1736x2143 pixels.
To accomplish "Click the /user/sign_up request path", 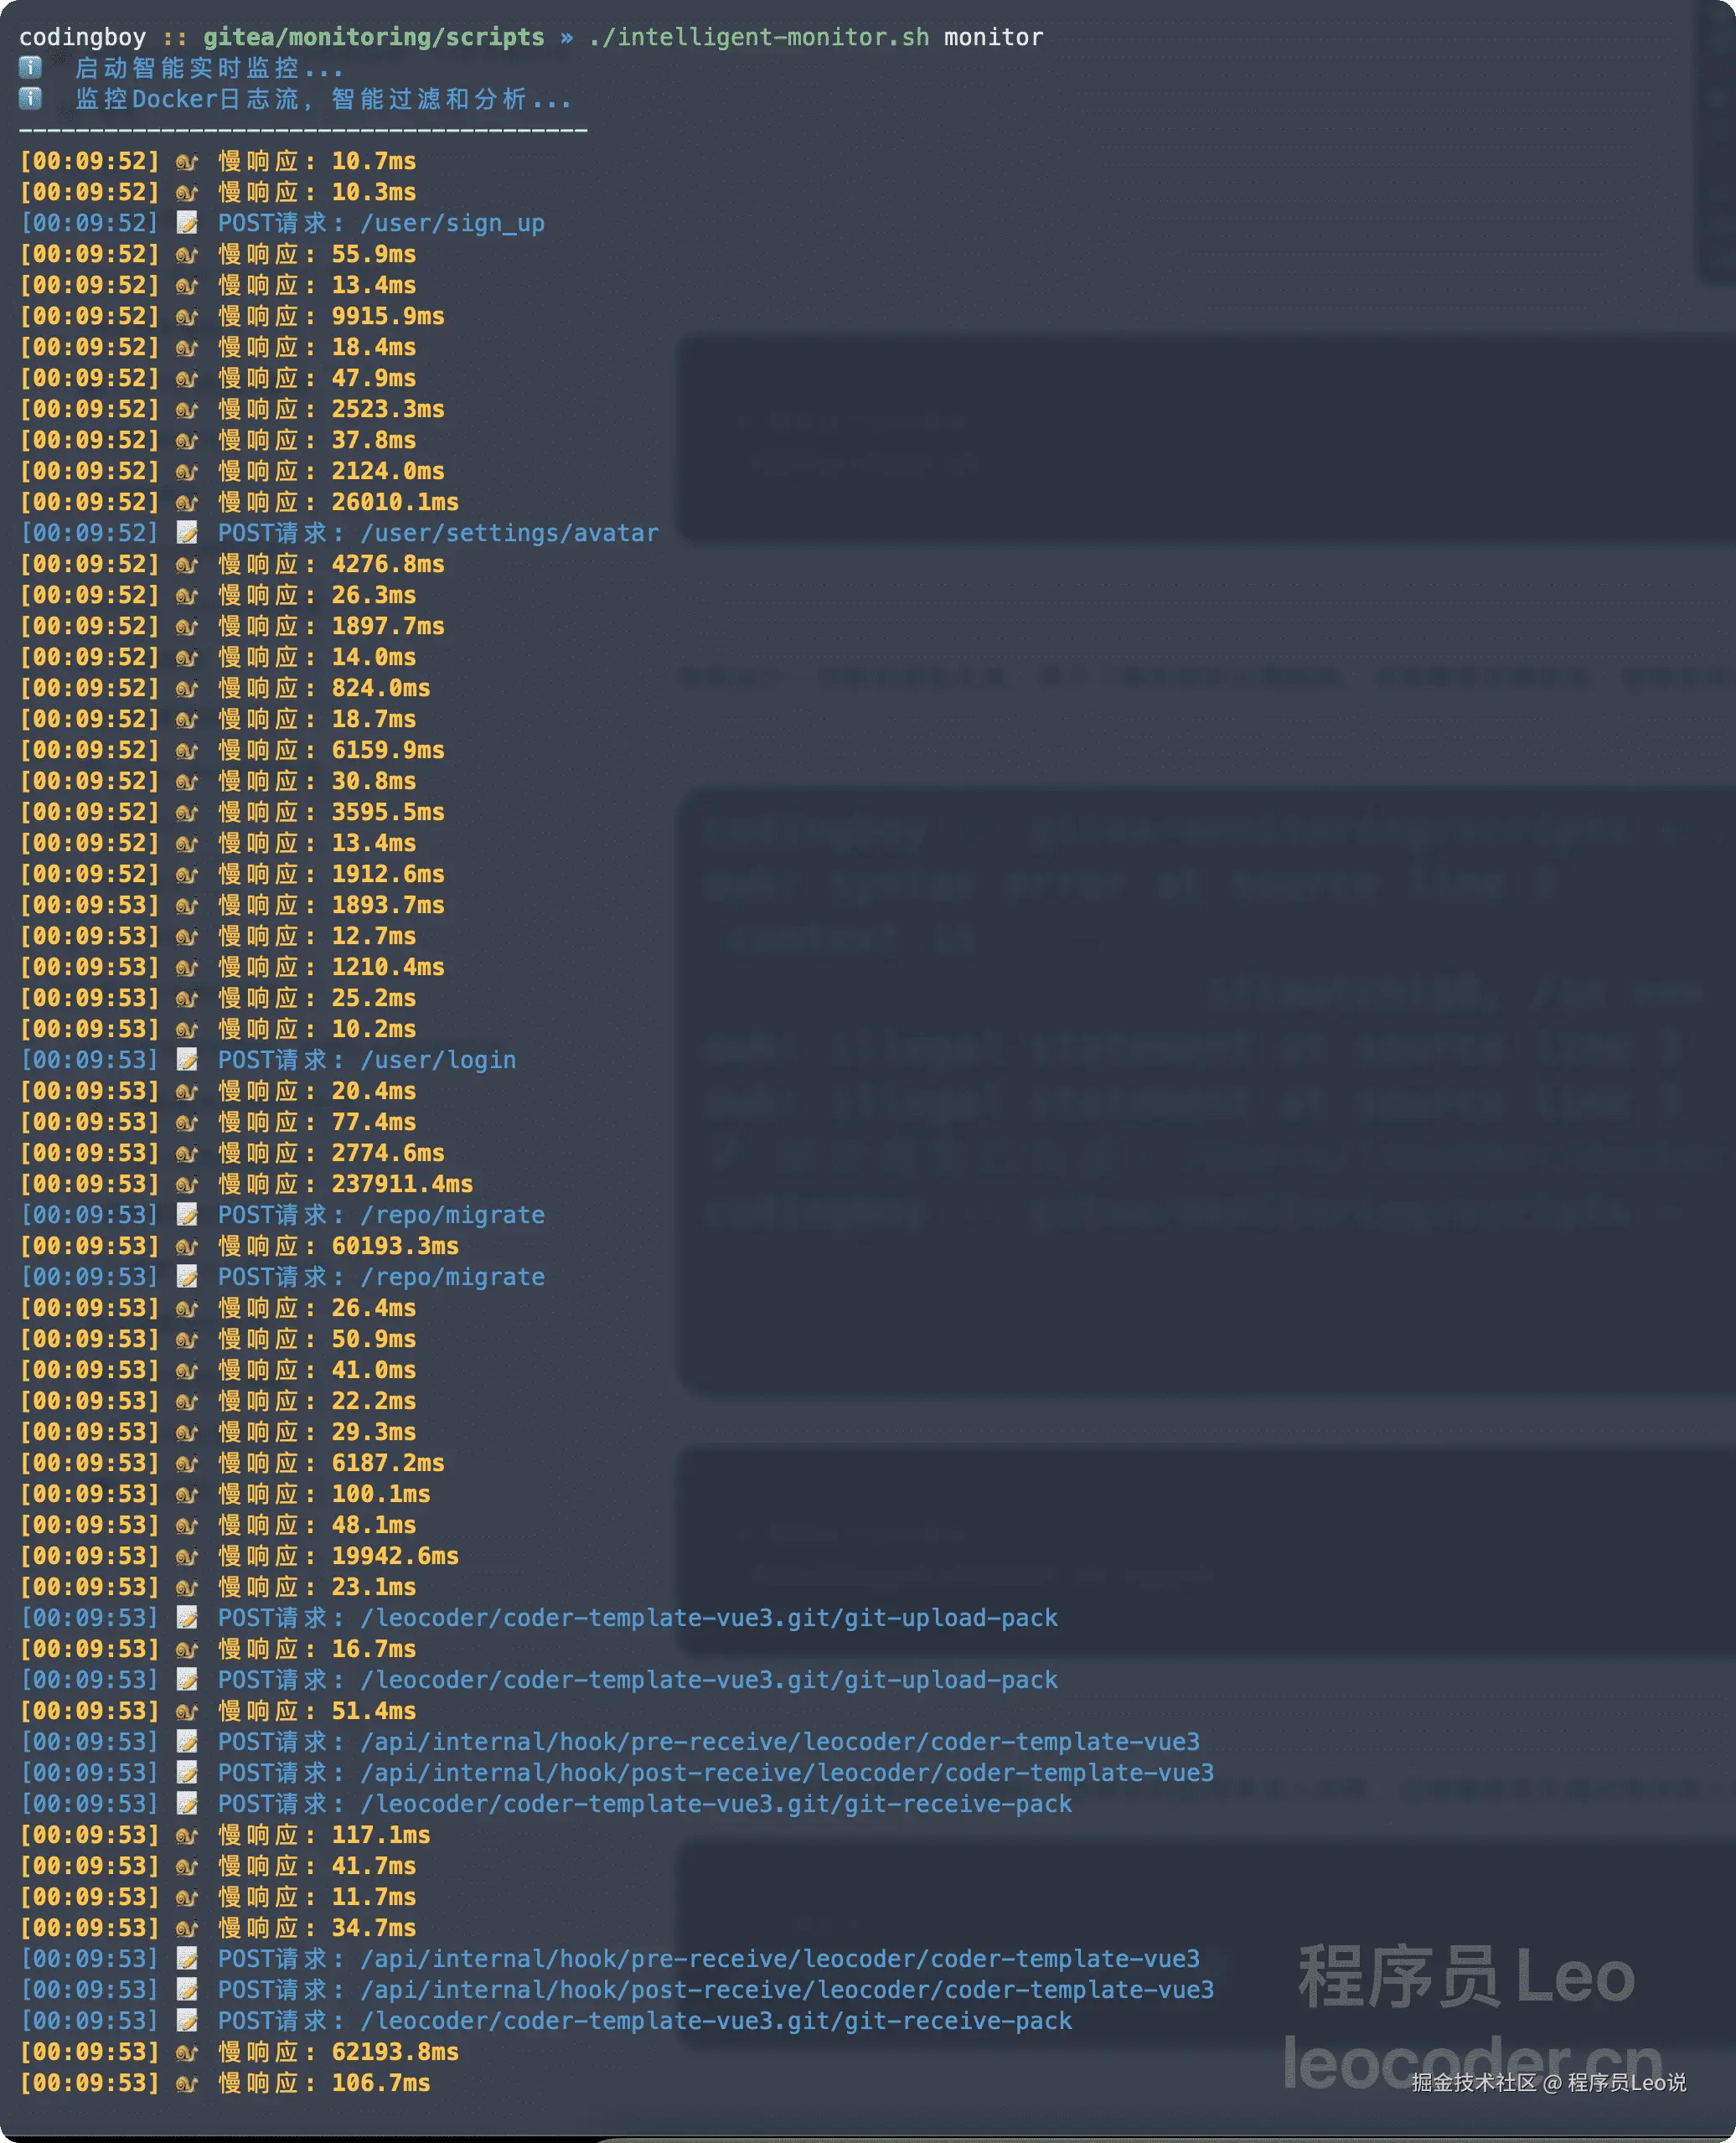I will (x=452, y=223).
